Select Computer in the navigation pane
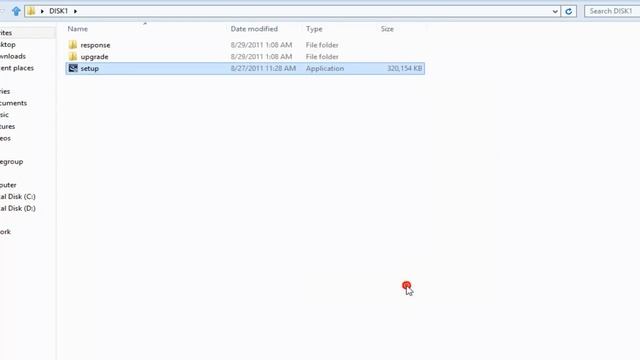Viewport: 640px width, 360px height. [8, 185]
